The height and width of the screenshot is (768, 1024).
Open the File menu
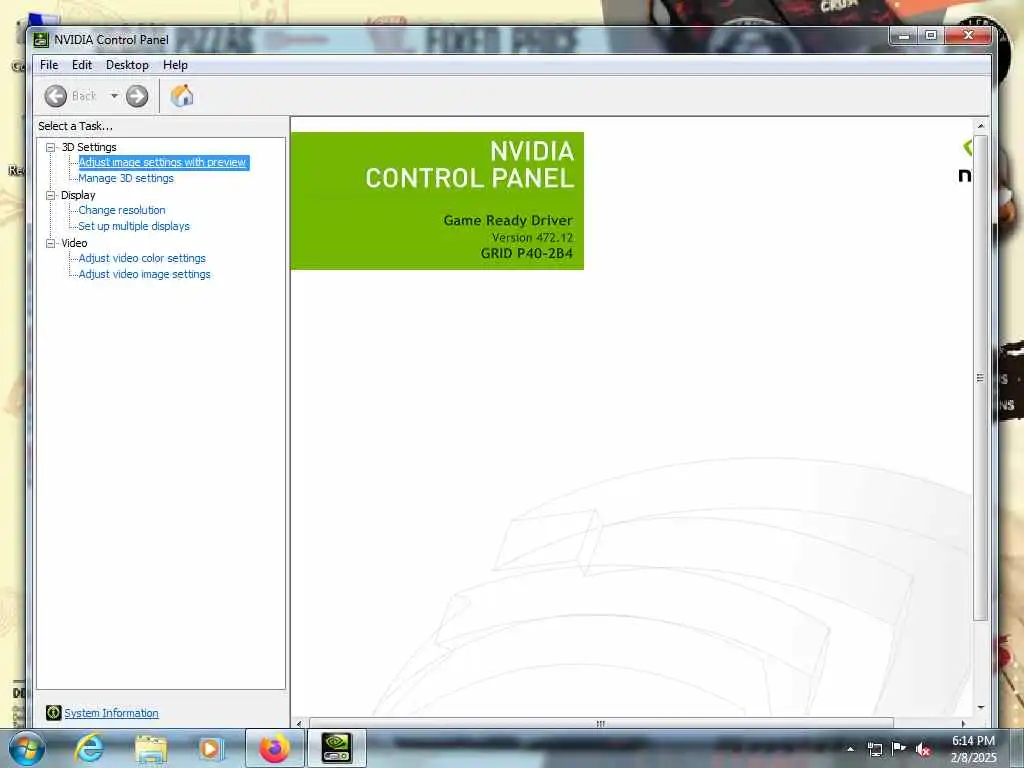tap(49, 65)
